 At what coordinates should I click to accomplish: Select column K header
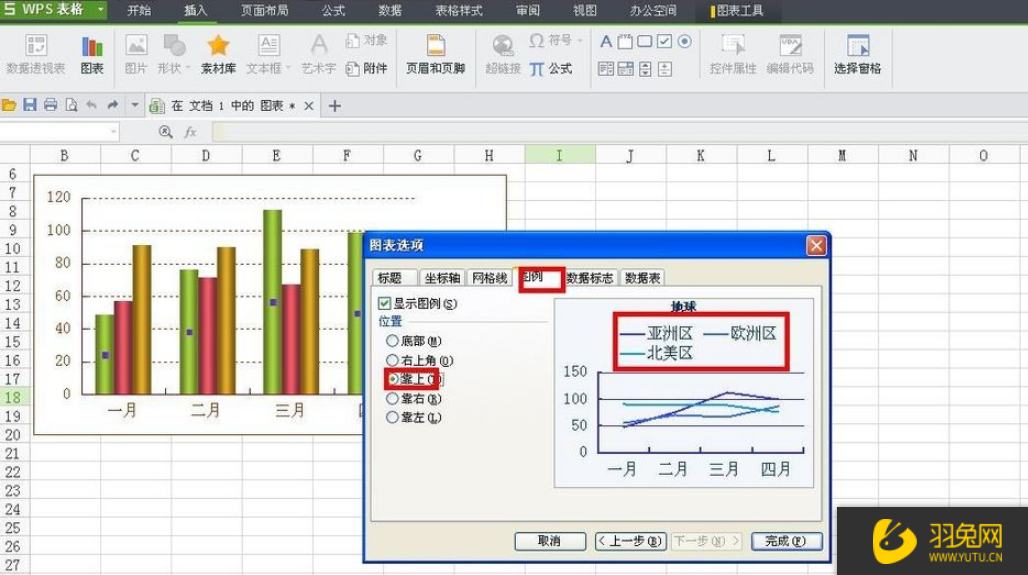(x=700, y=155)
